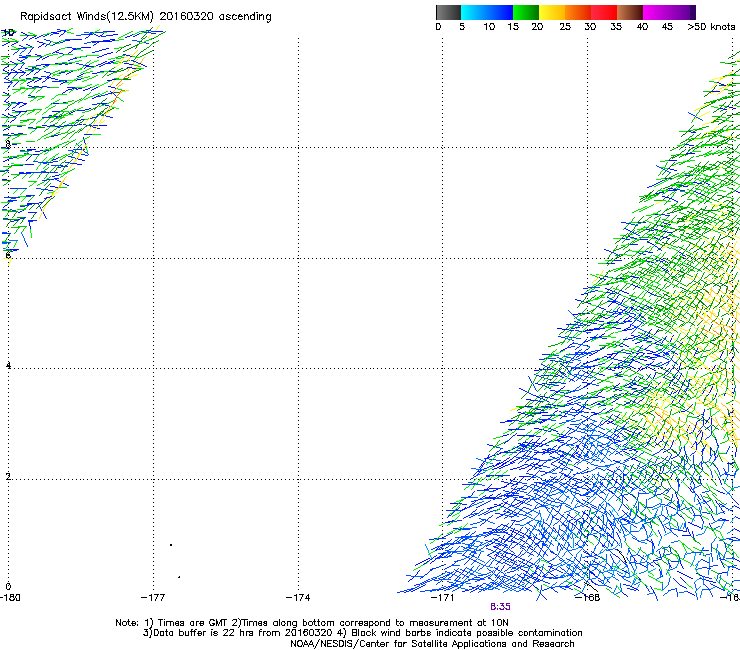The width and height of the screenshot is (740, 650).
Task: Click the latitude 4 axis label
Action: point(8,366)
